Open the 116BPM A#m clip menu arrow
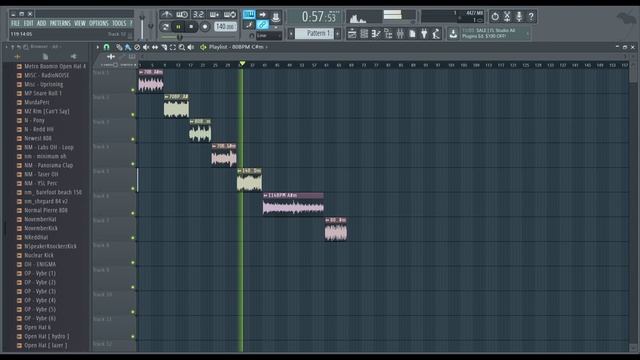The height and width of the screenshot is (360, 640). click(265, 196)
